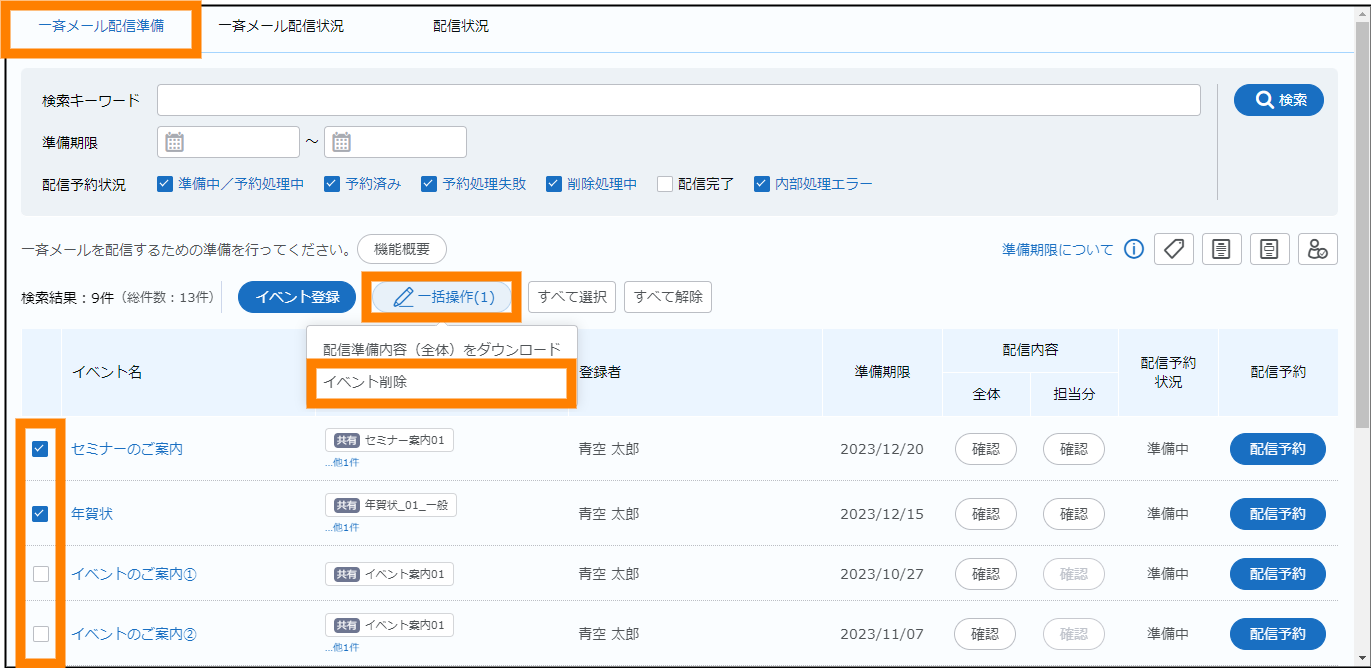This screenshot has height=668, width=1371.
Task: Click the user with checkmark icon
Action: [1317, 249]
